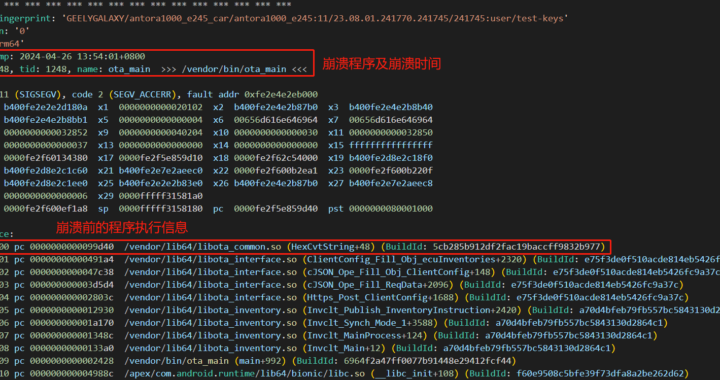Viewport: 720px width, 380px height.
Task: Click '(Invclt_MainProcess+124)' symbol
Action: pyautogui.click(x=365, y=336)
